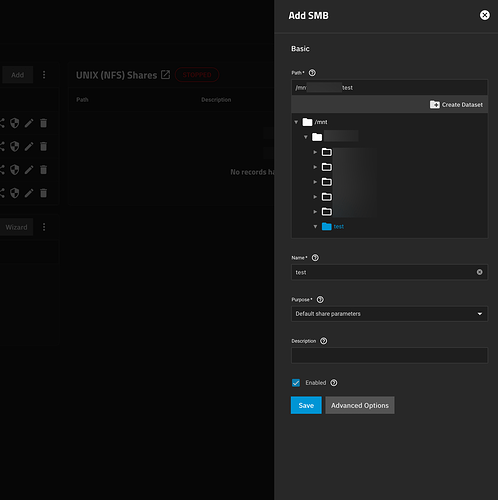Click the Name field help icon
Viewport: 498px width, 500px height.
pos(315,258)
